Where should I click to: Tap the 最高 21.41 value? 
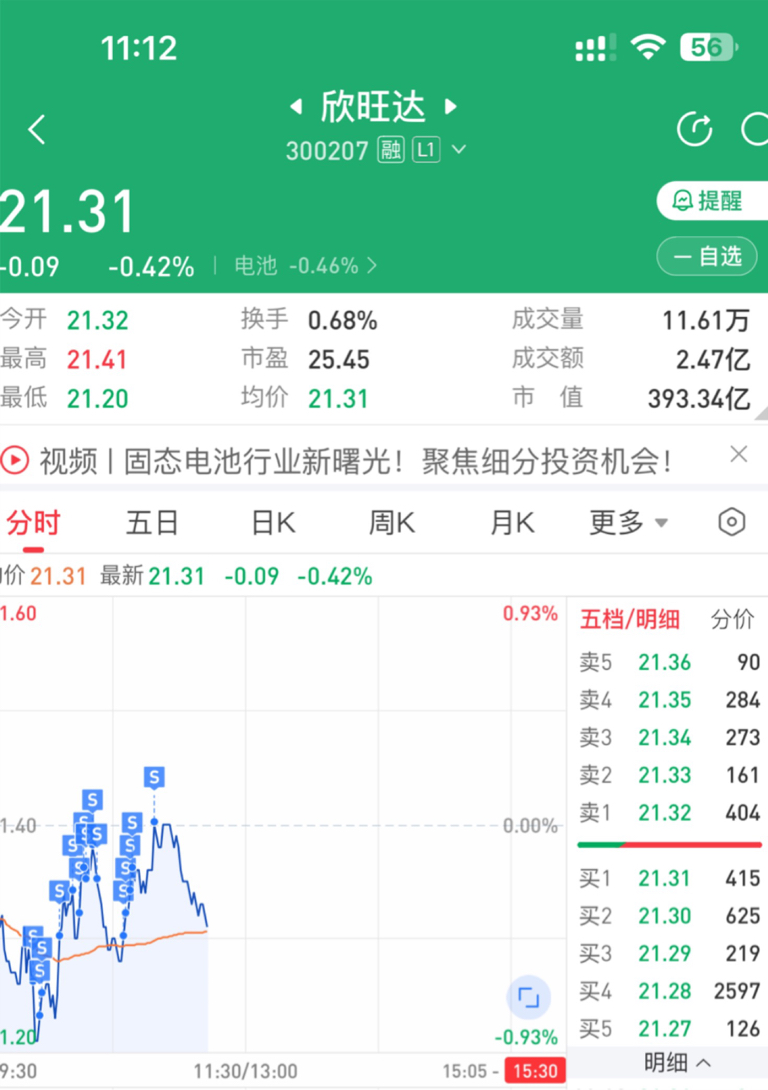(x=97, y=359)
